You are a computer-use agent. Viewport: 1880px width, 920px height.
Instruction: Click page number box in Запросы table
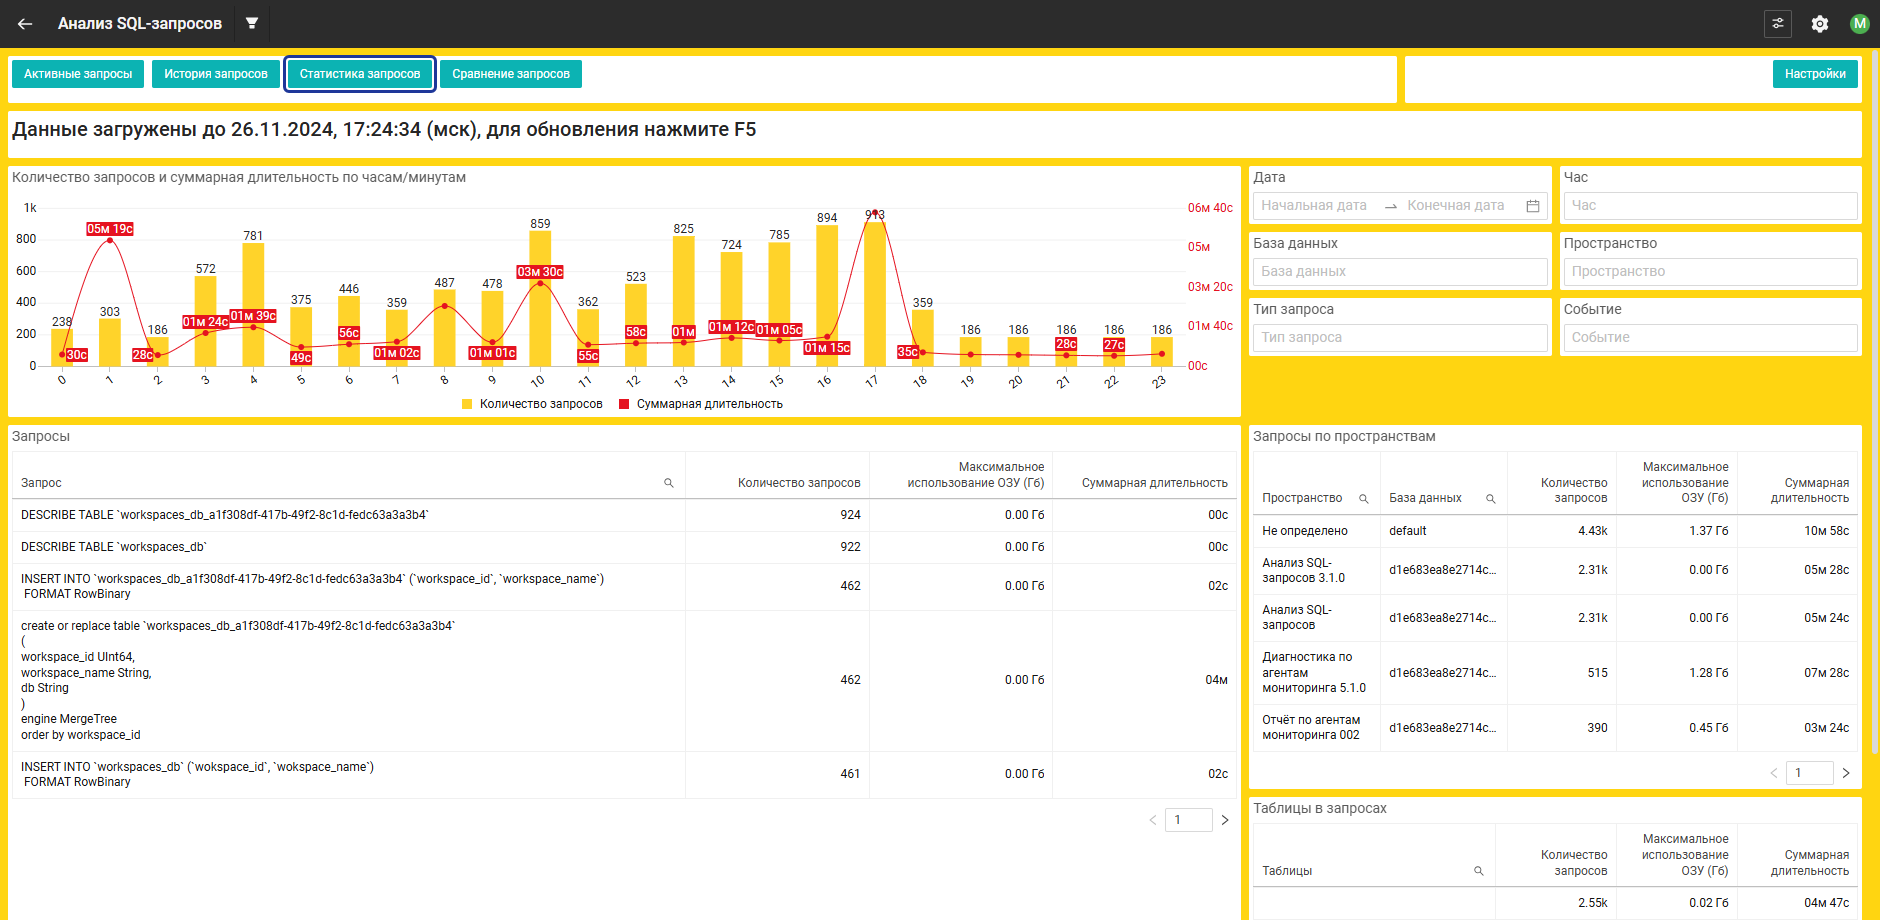(1189, 820)
